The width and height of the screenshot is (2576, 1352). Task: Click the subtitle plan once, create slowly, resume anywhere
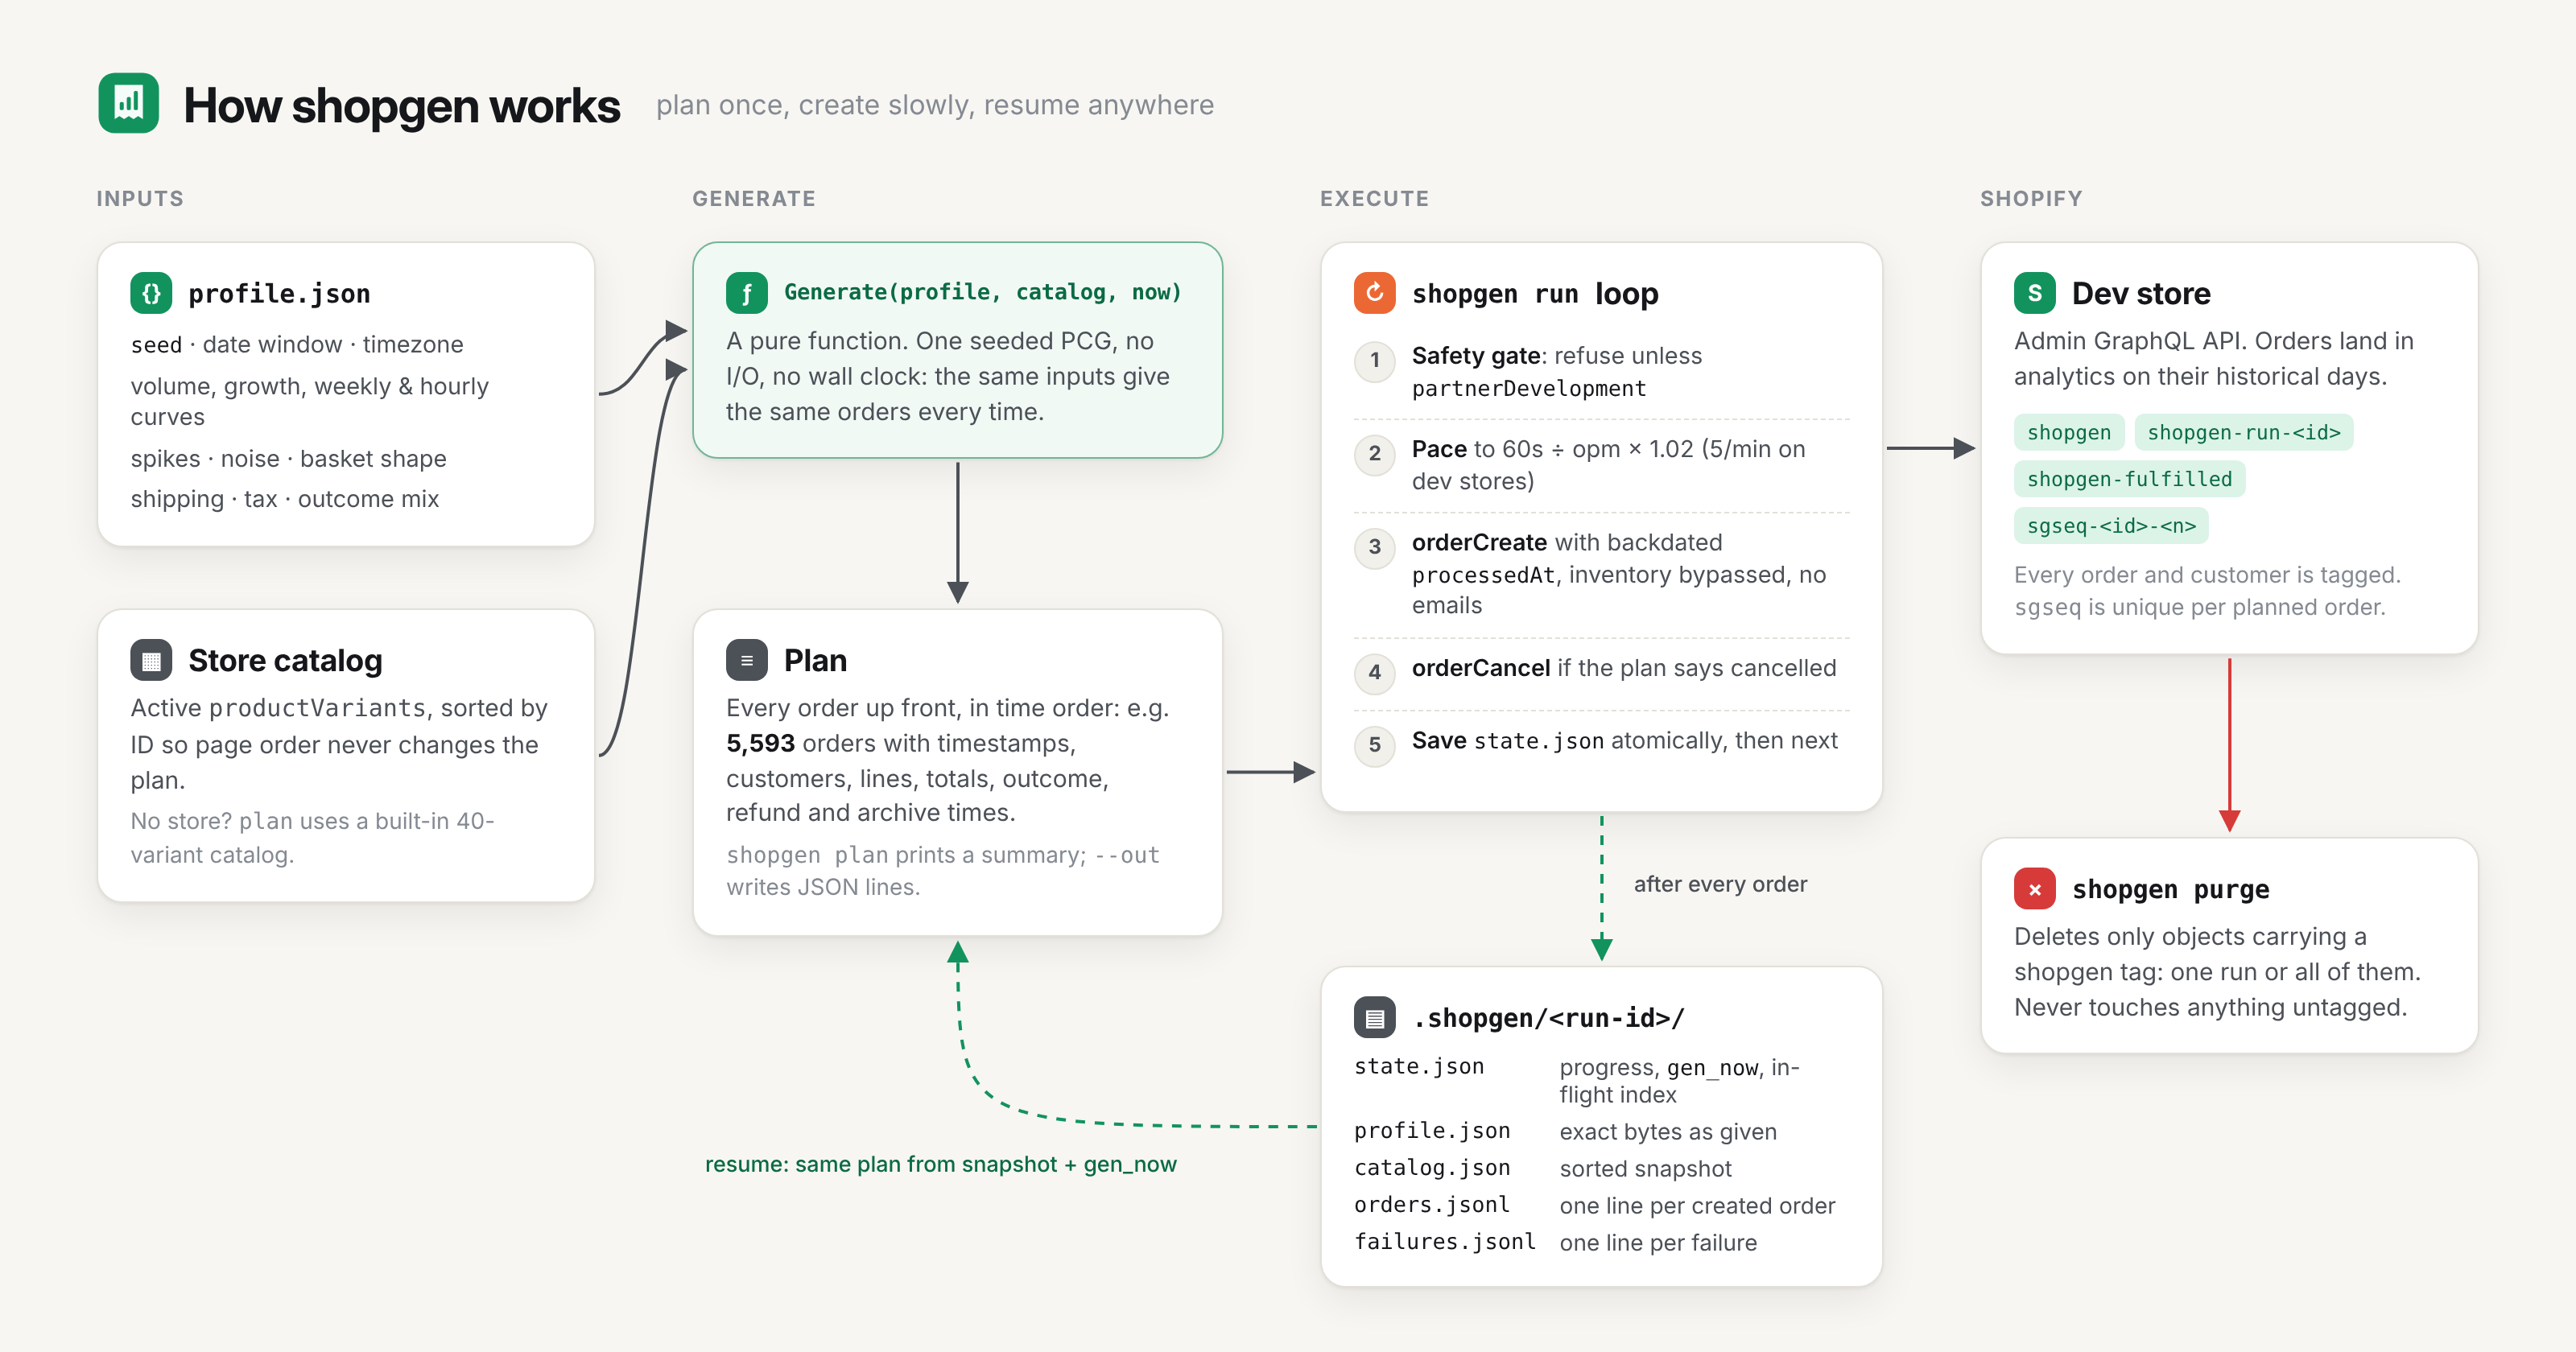935,105
